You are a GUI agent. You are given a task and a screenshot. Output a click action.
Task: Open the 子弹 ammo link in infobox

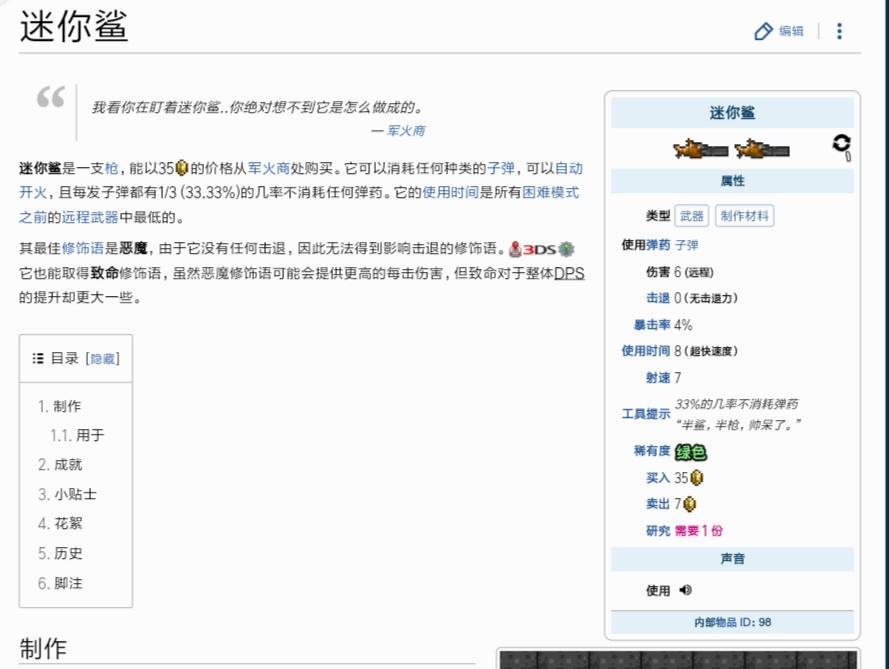687,245
